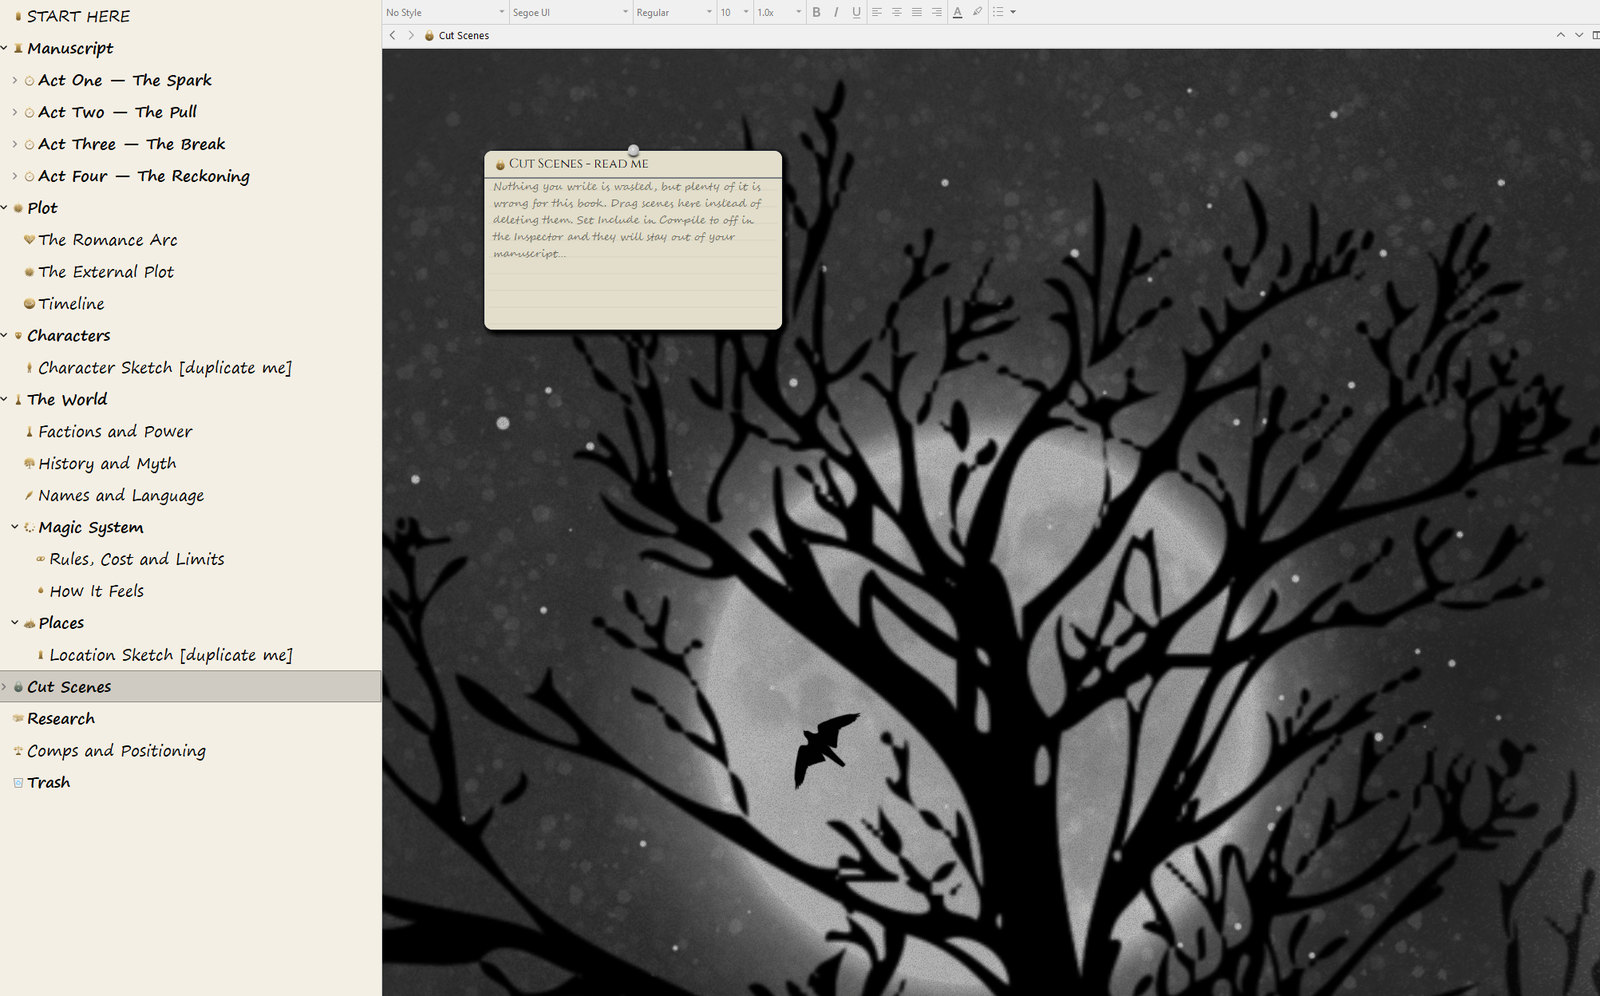The image size is (1600, 996).
Task: Click the index card synopsis text
Action: pos(628,220)
